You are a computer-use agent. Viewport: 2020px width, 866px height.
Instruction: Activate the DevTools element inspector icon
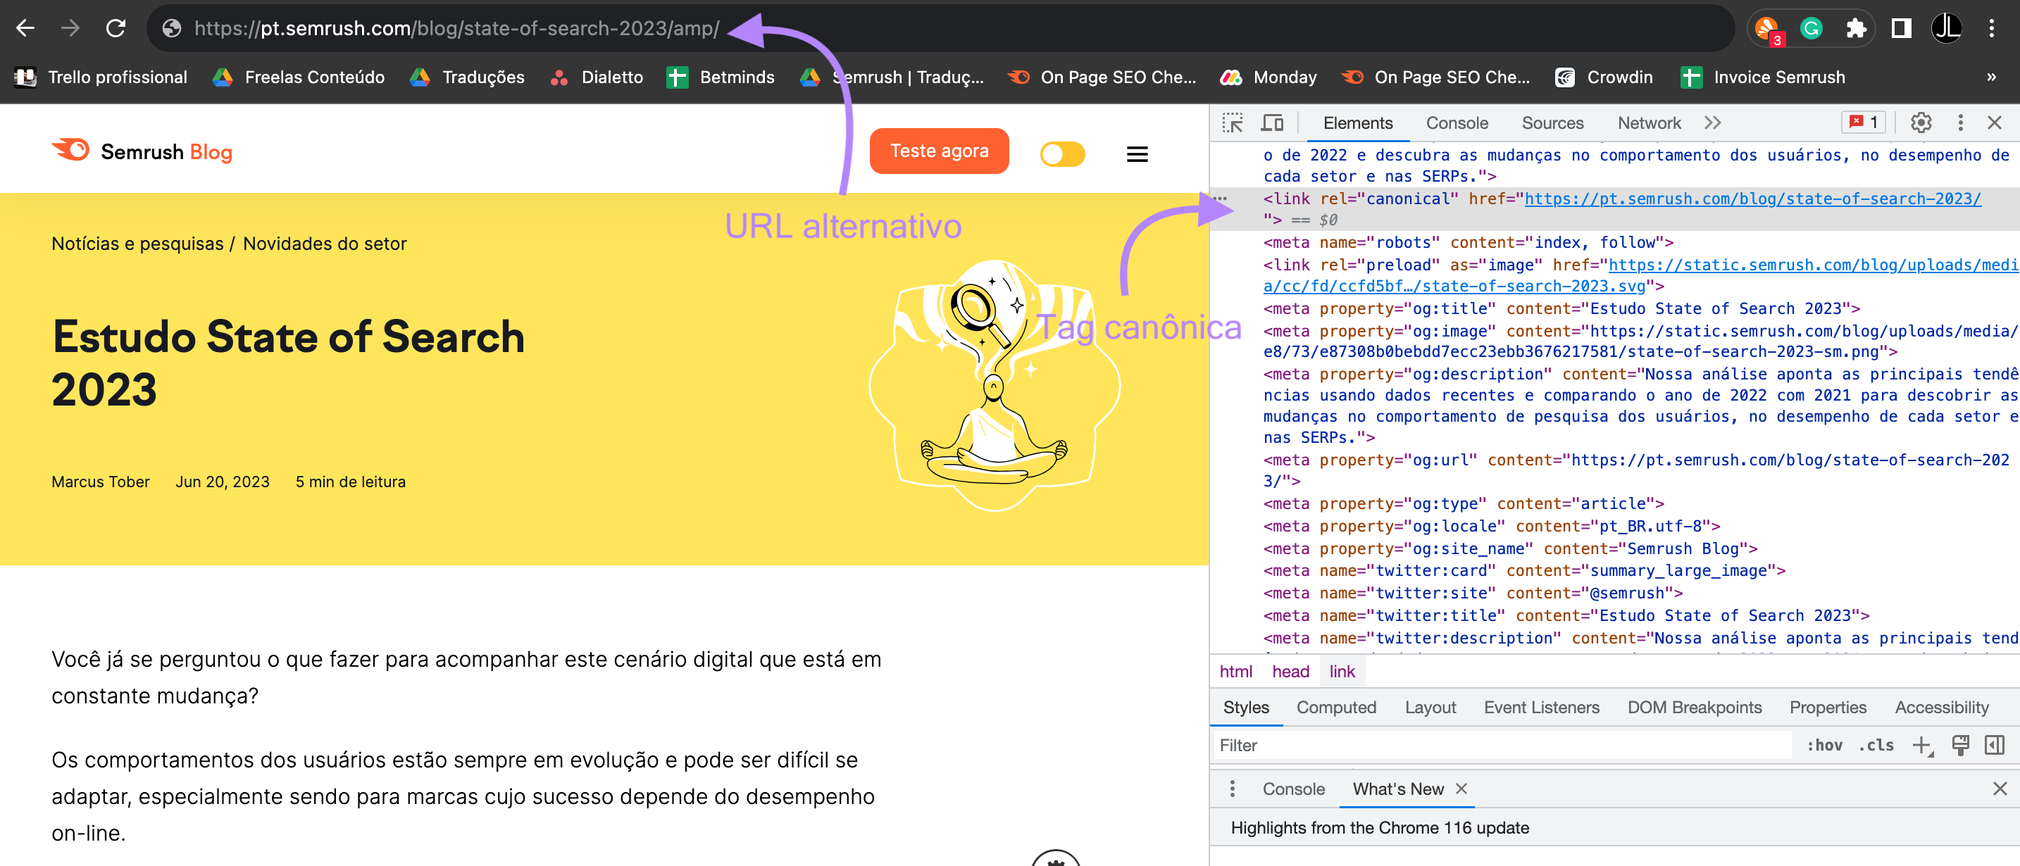click(x=1232, y=123)
